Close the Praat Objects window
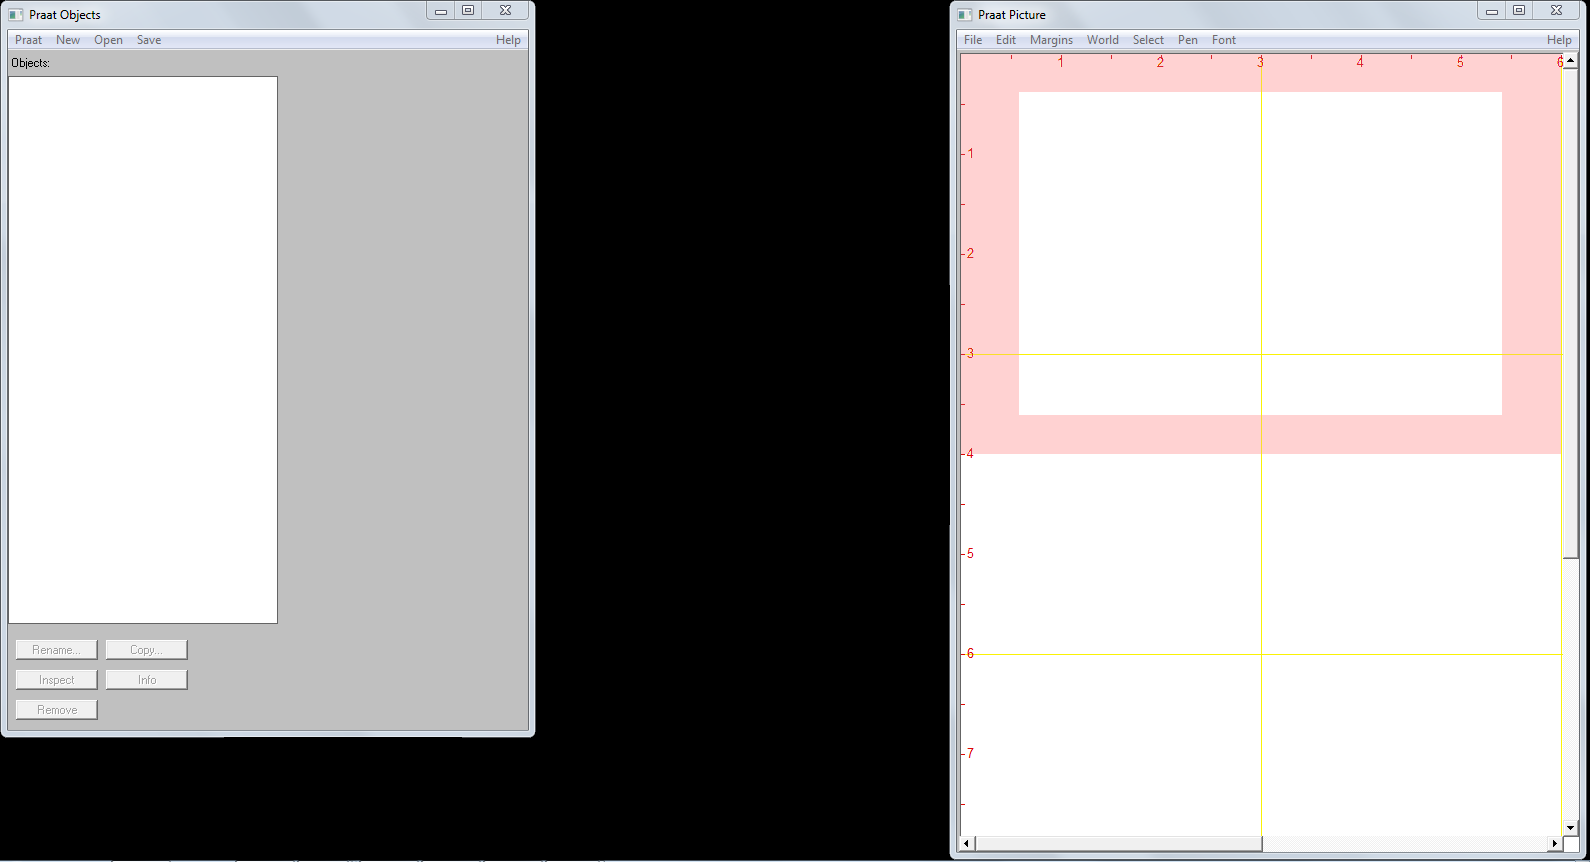1590x862 pixels. (x=506, y=10)
